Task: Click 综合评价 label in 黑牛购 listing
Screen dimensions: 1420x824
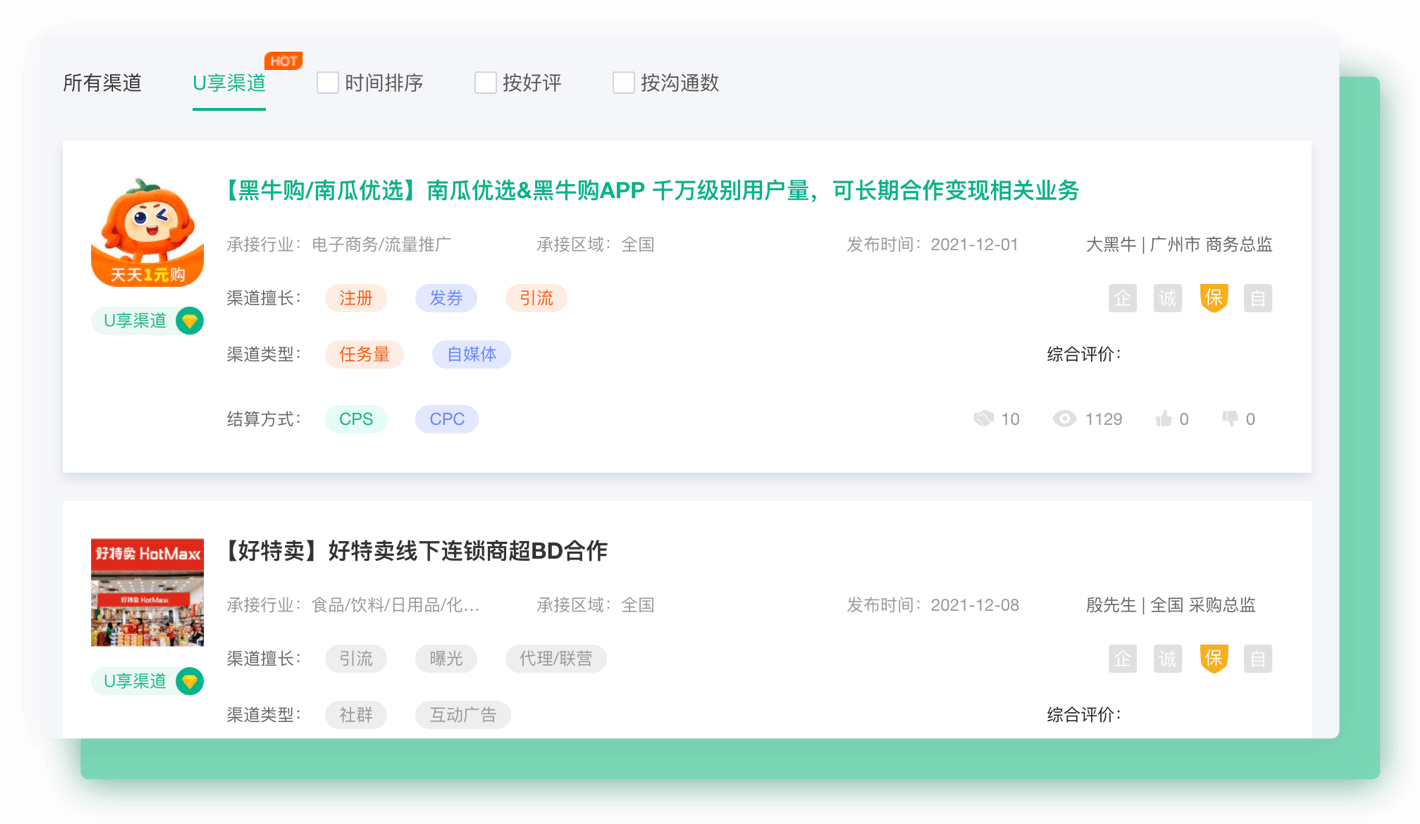Action: click(1084, 354)
